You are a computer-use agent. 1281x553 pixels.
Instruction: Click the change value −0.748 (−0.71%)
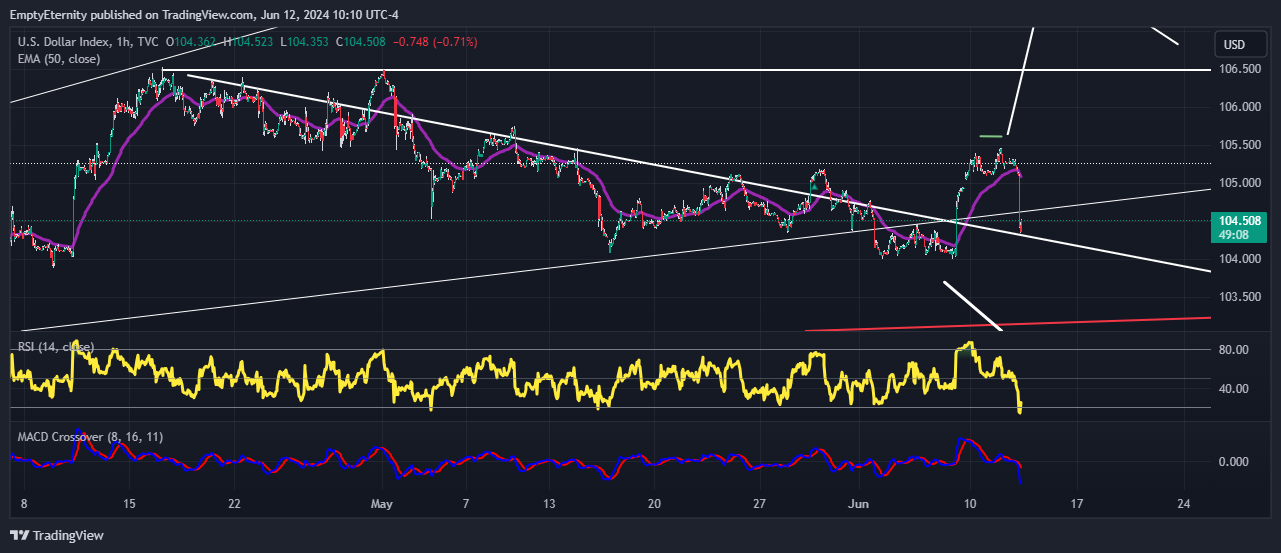pyautogui.click(x=436, y=42)
